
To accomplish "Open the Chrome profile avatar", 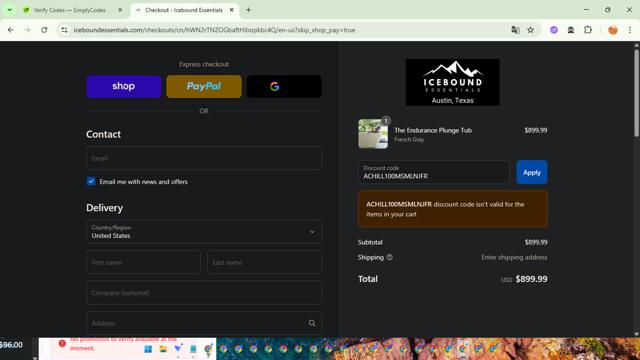I will [613, 30].
